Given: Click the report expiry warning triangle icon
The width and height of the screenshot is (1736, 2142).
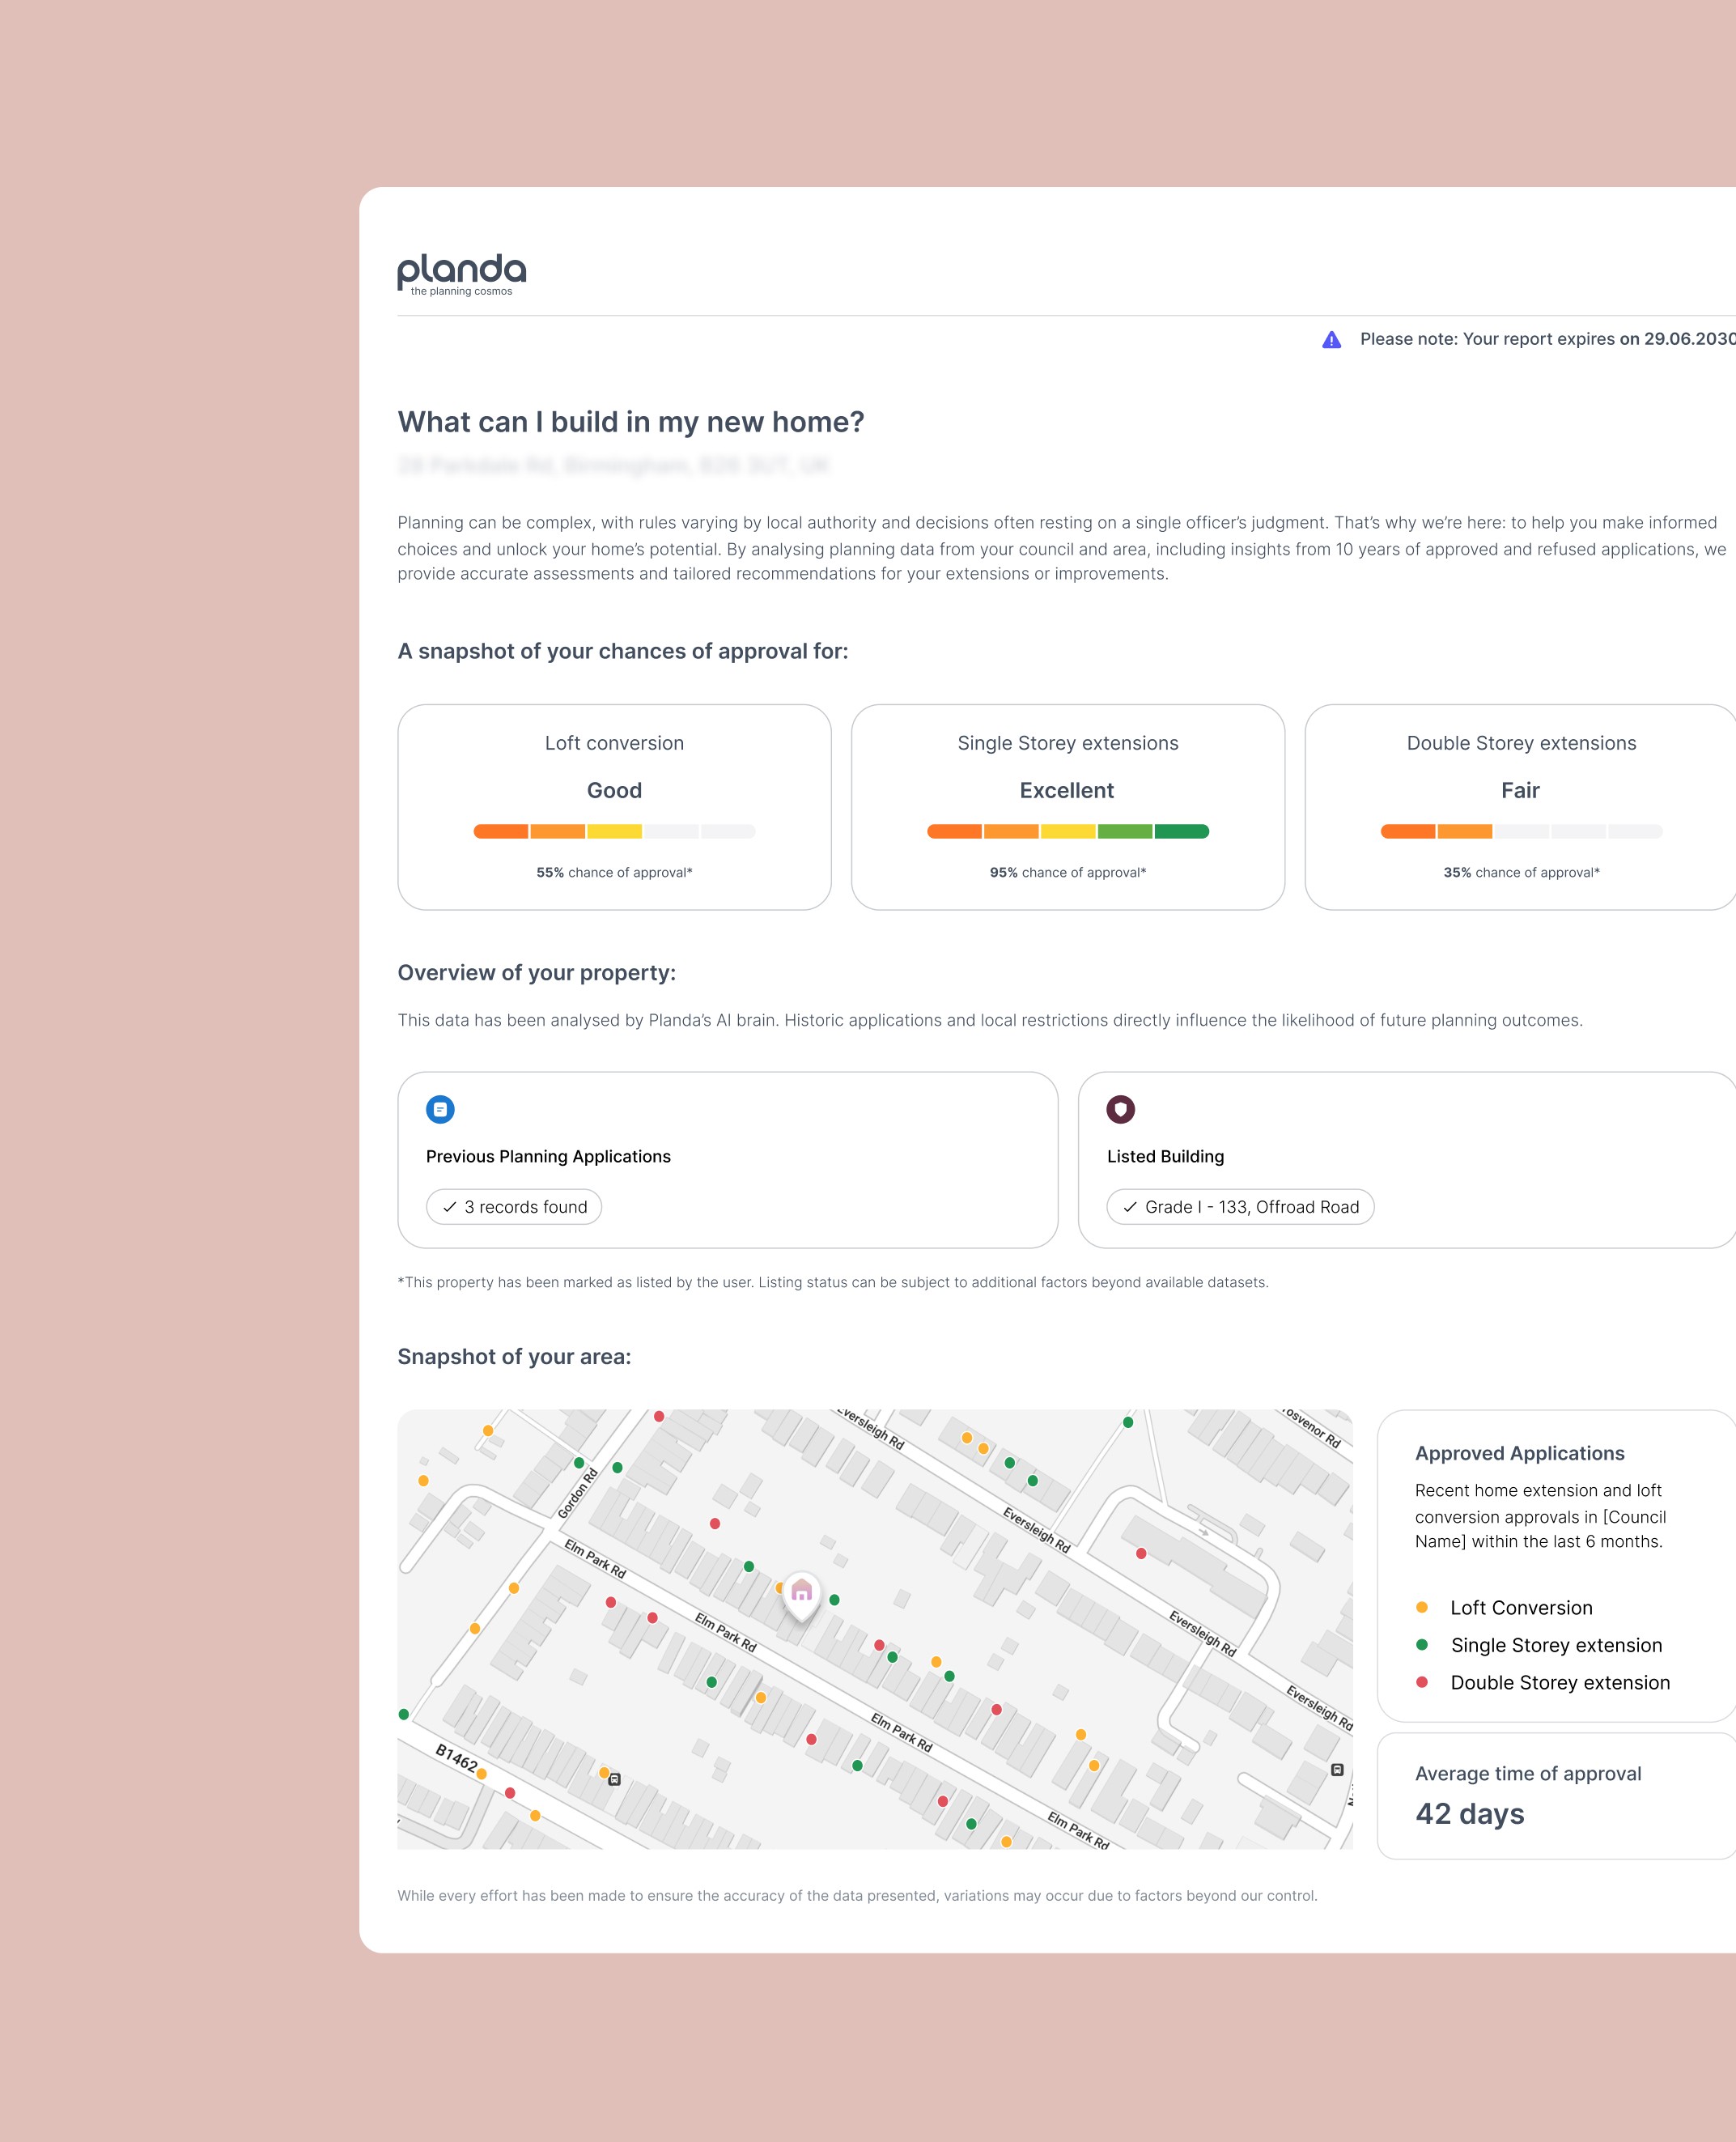Looking at the screenshot, I should coord(1331,340).
